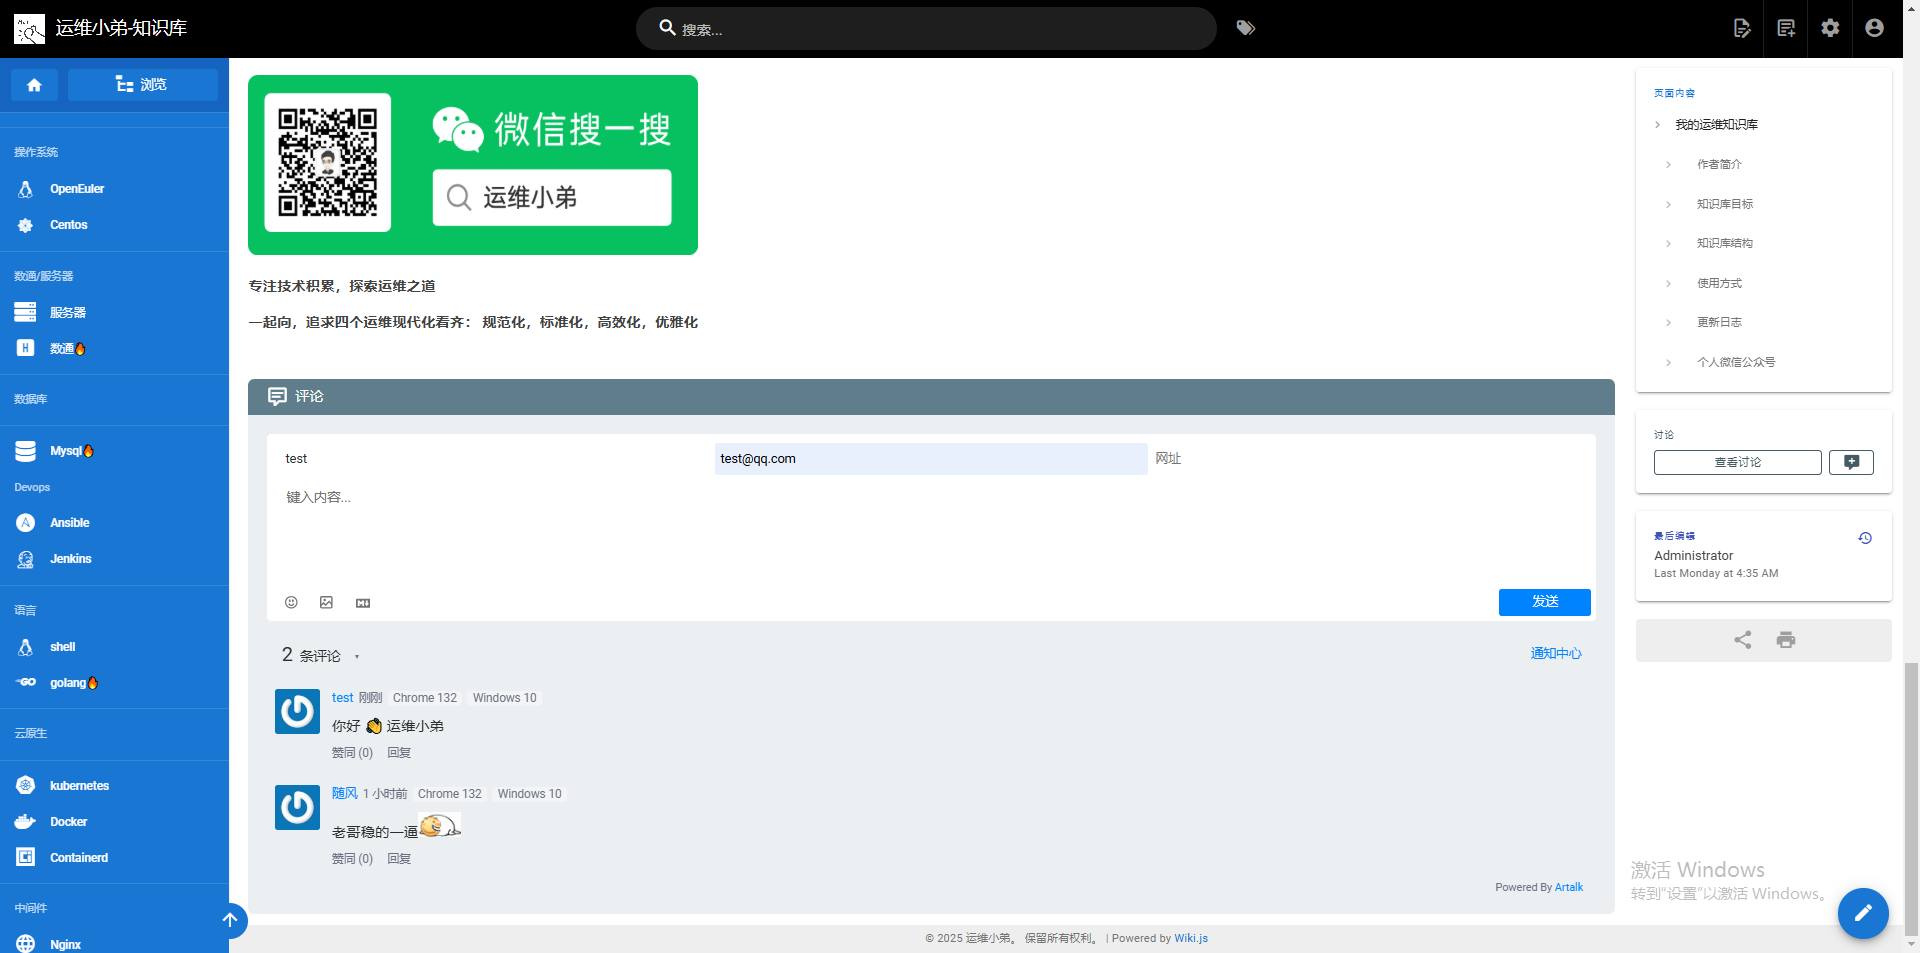The height and width of the screenshot is (953, 1920).
Task: Click the print icon in the sidebar
Action: 1786,640
